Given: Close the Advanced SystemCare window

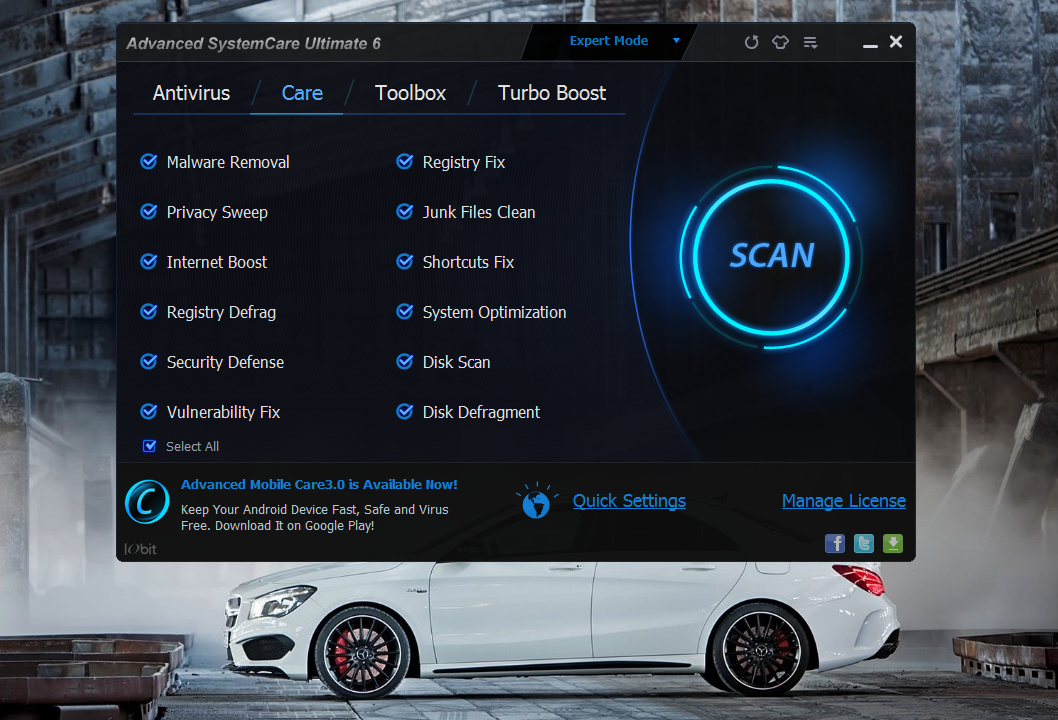Looking at the screenshot, I should click(x=896, y=42).
